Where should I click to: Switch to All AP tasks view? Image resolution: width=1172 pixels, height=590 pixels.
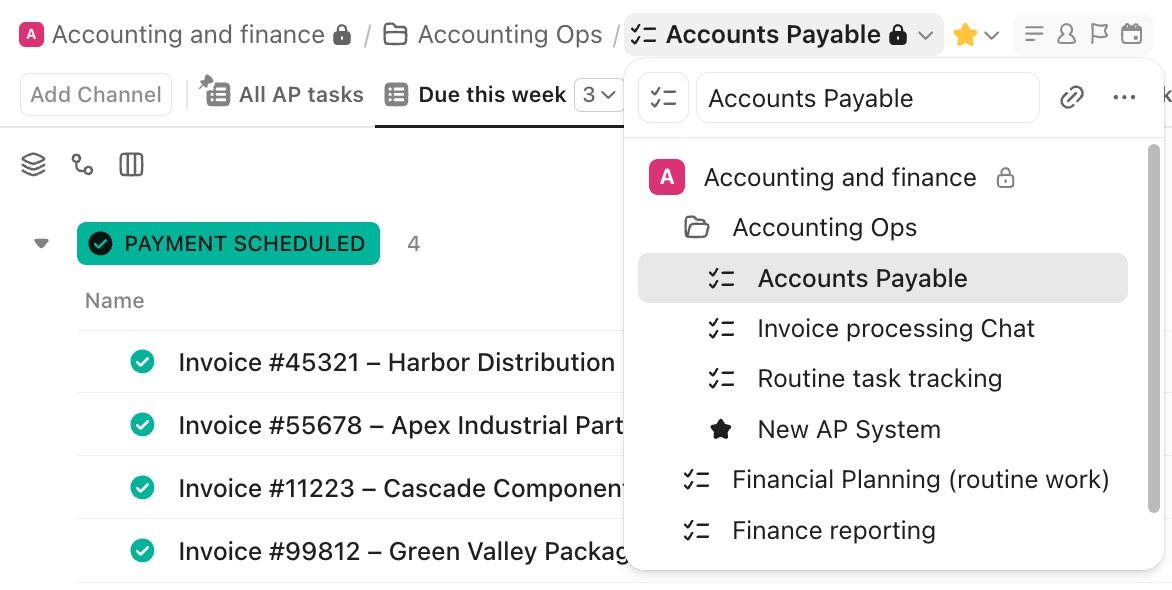coord(285,95)
